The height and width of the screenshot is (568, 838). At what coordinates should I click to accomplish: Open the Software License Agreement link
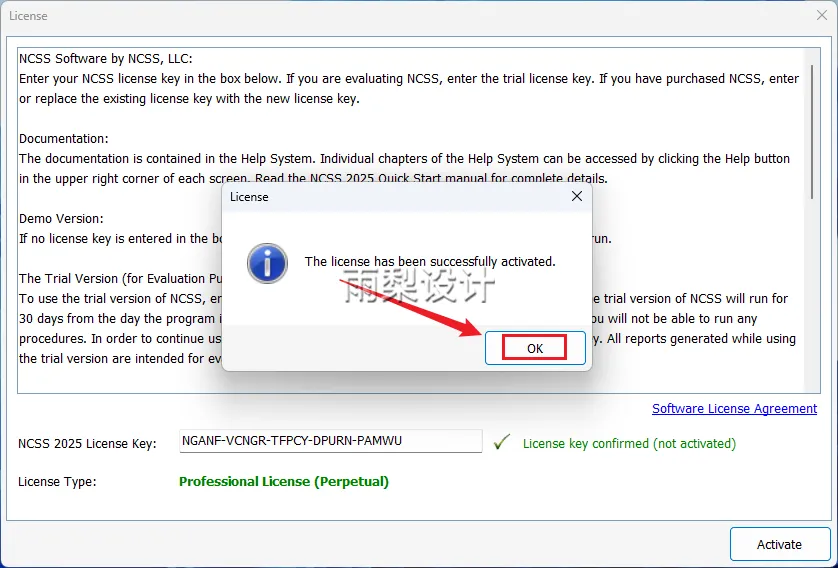pyautogui.click(x=734, y=409)
